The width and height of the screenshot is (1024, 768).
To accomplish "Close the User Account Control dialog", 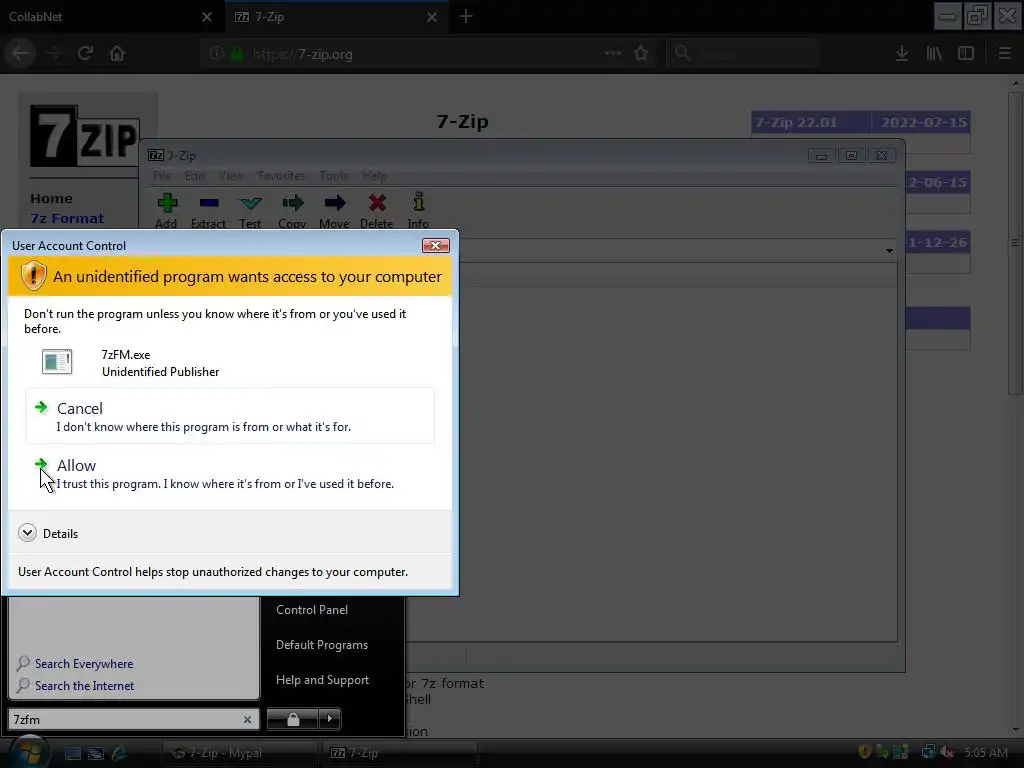I will 436,245.
